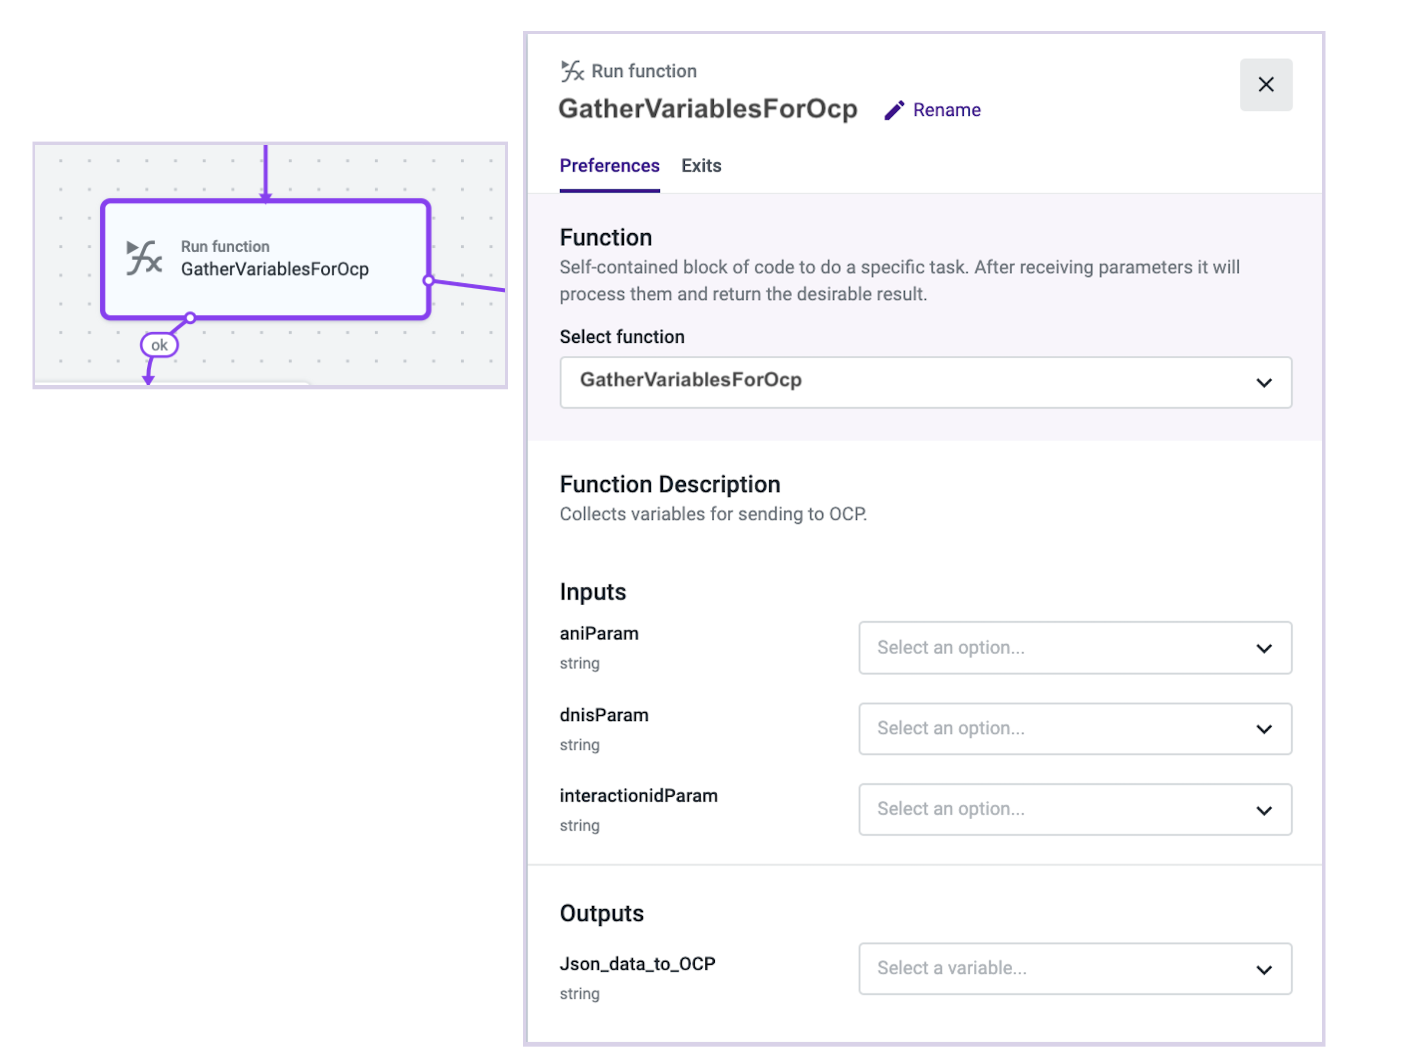Close the Run function properties panel
The height and width of the screenshot is (1056, 1408).
point(1265,85)
